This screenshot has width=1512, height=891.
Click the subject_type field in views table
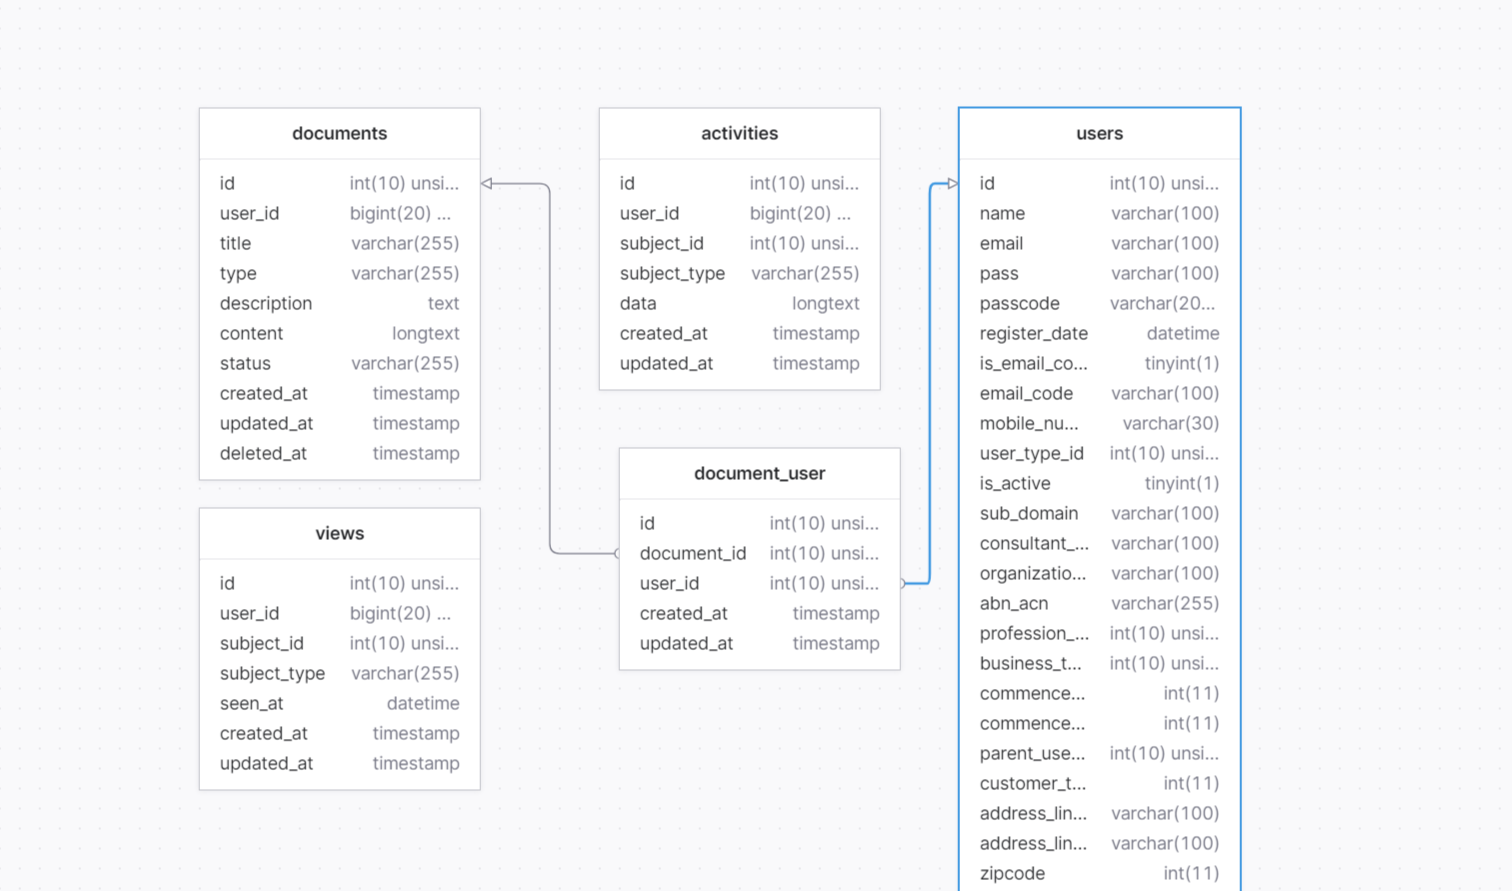[272, 673]
